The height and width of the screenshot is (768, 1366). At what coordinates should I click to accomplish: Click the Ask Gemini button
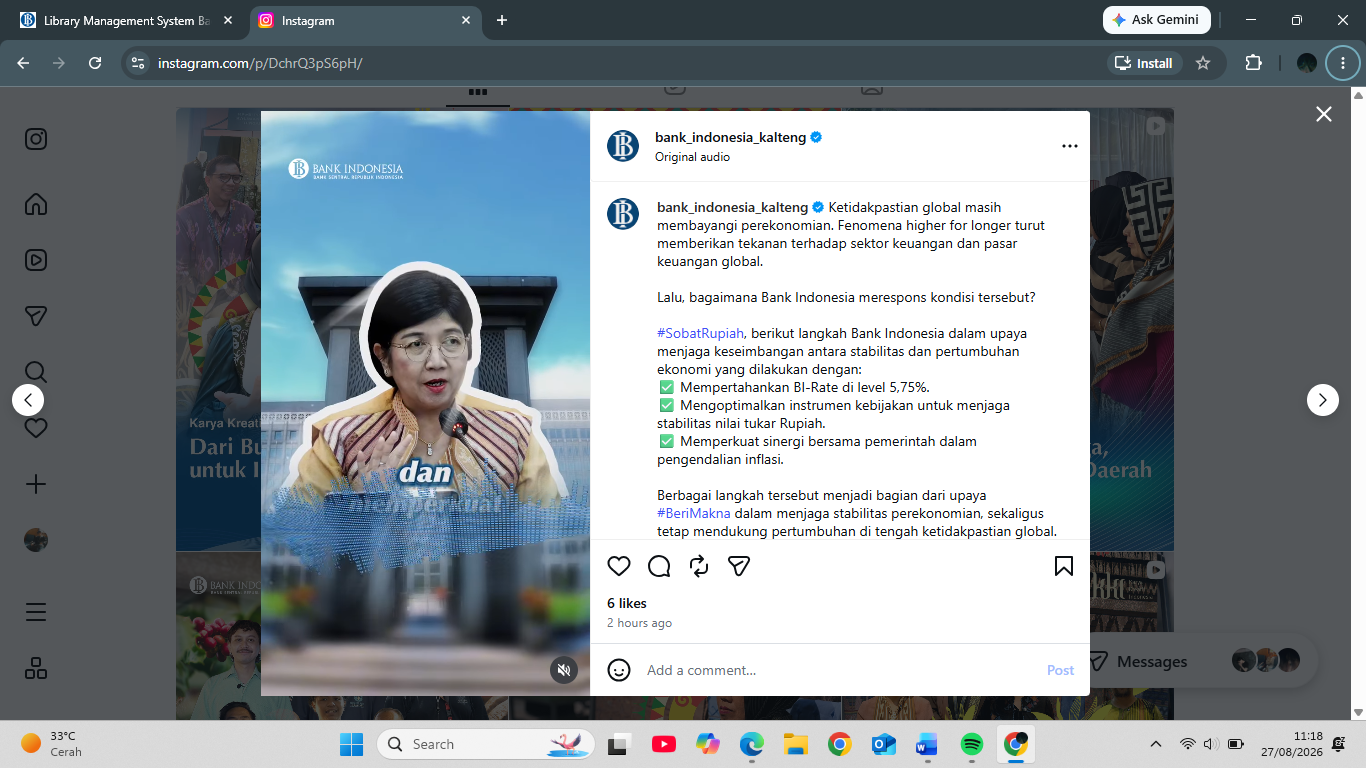click(x=1157, y=20)
